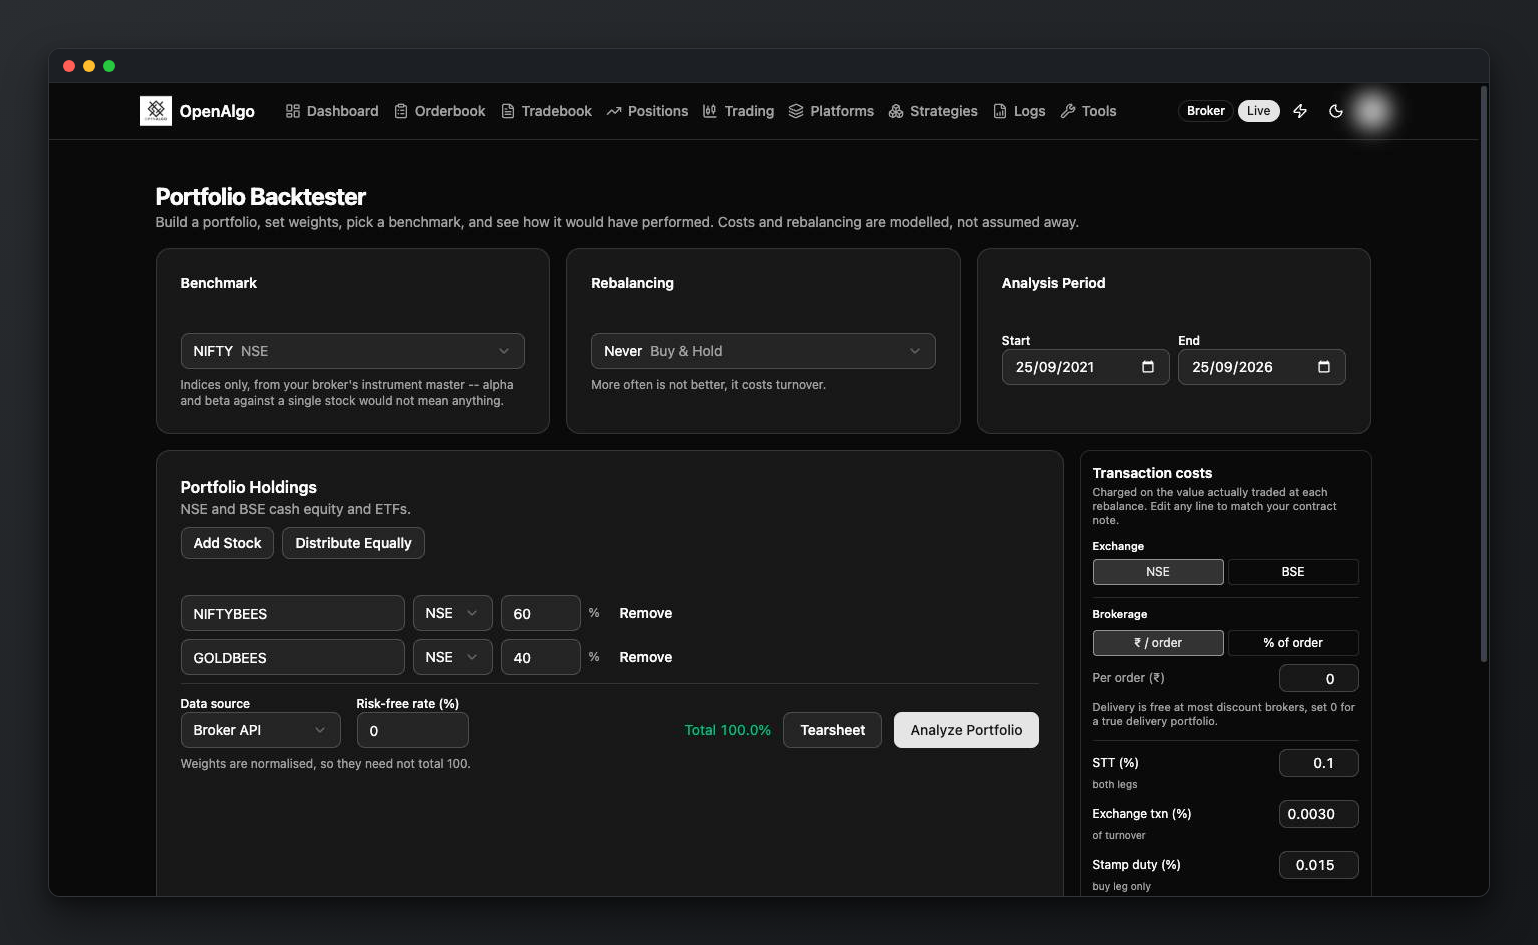Select BSE exchange for transaction costs
The height and width of the screenshot is (945, 1538).
1293,572
